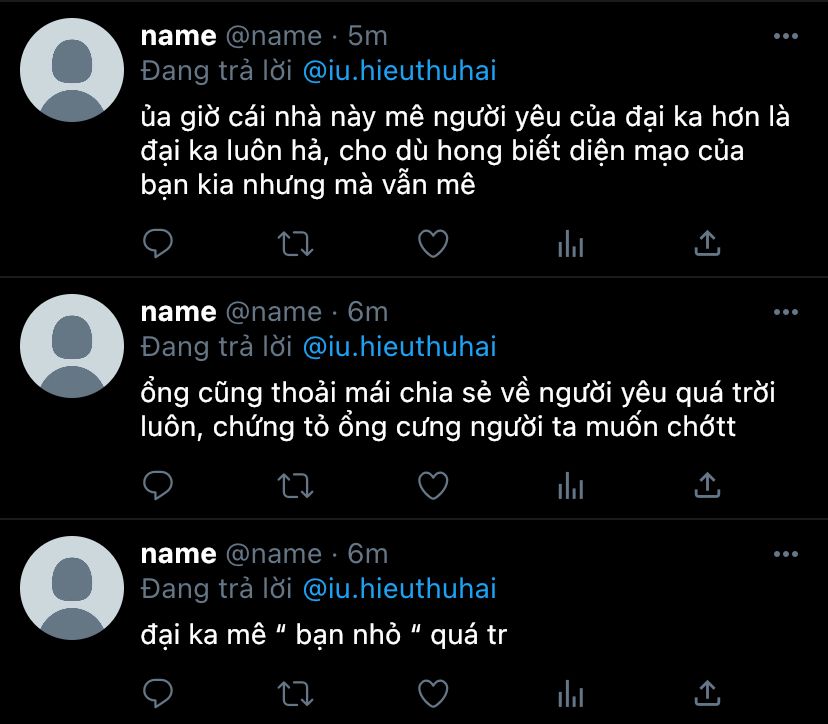
Task: Share the first tweet from 5m ago
Action: pyautogui.click(x=707, y=243)
